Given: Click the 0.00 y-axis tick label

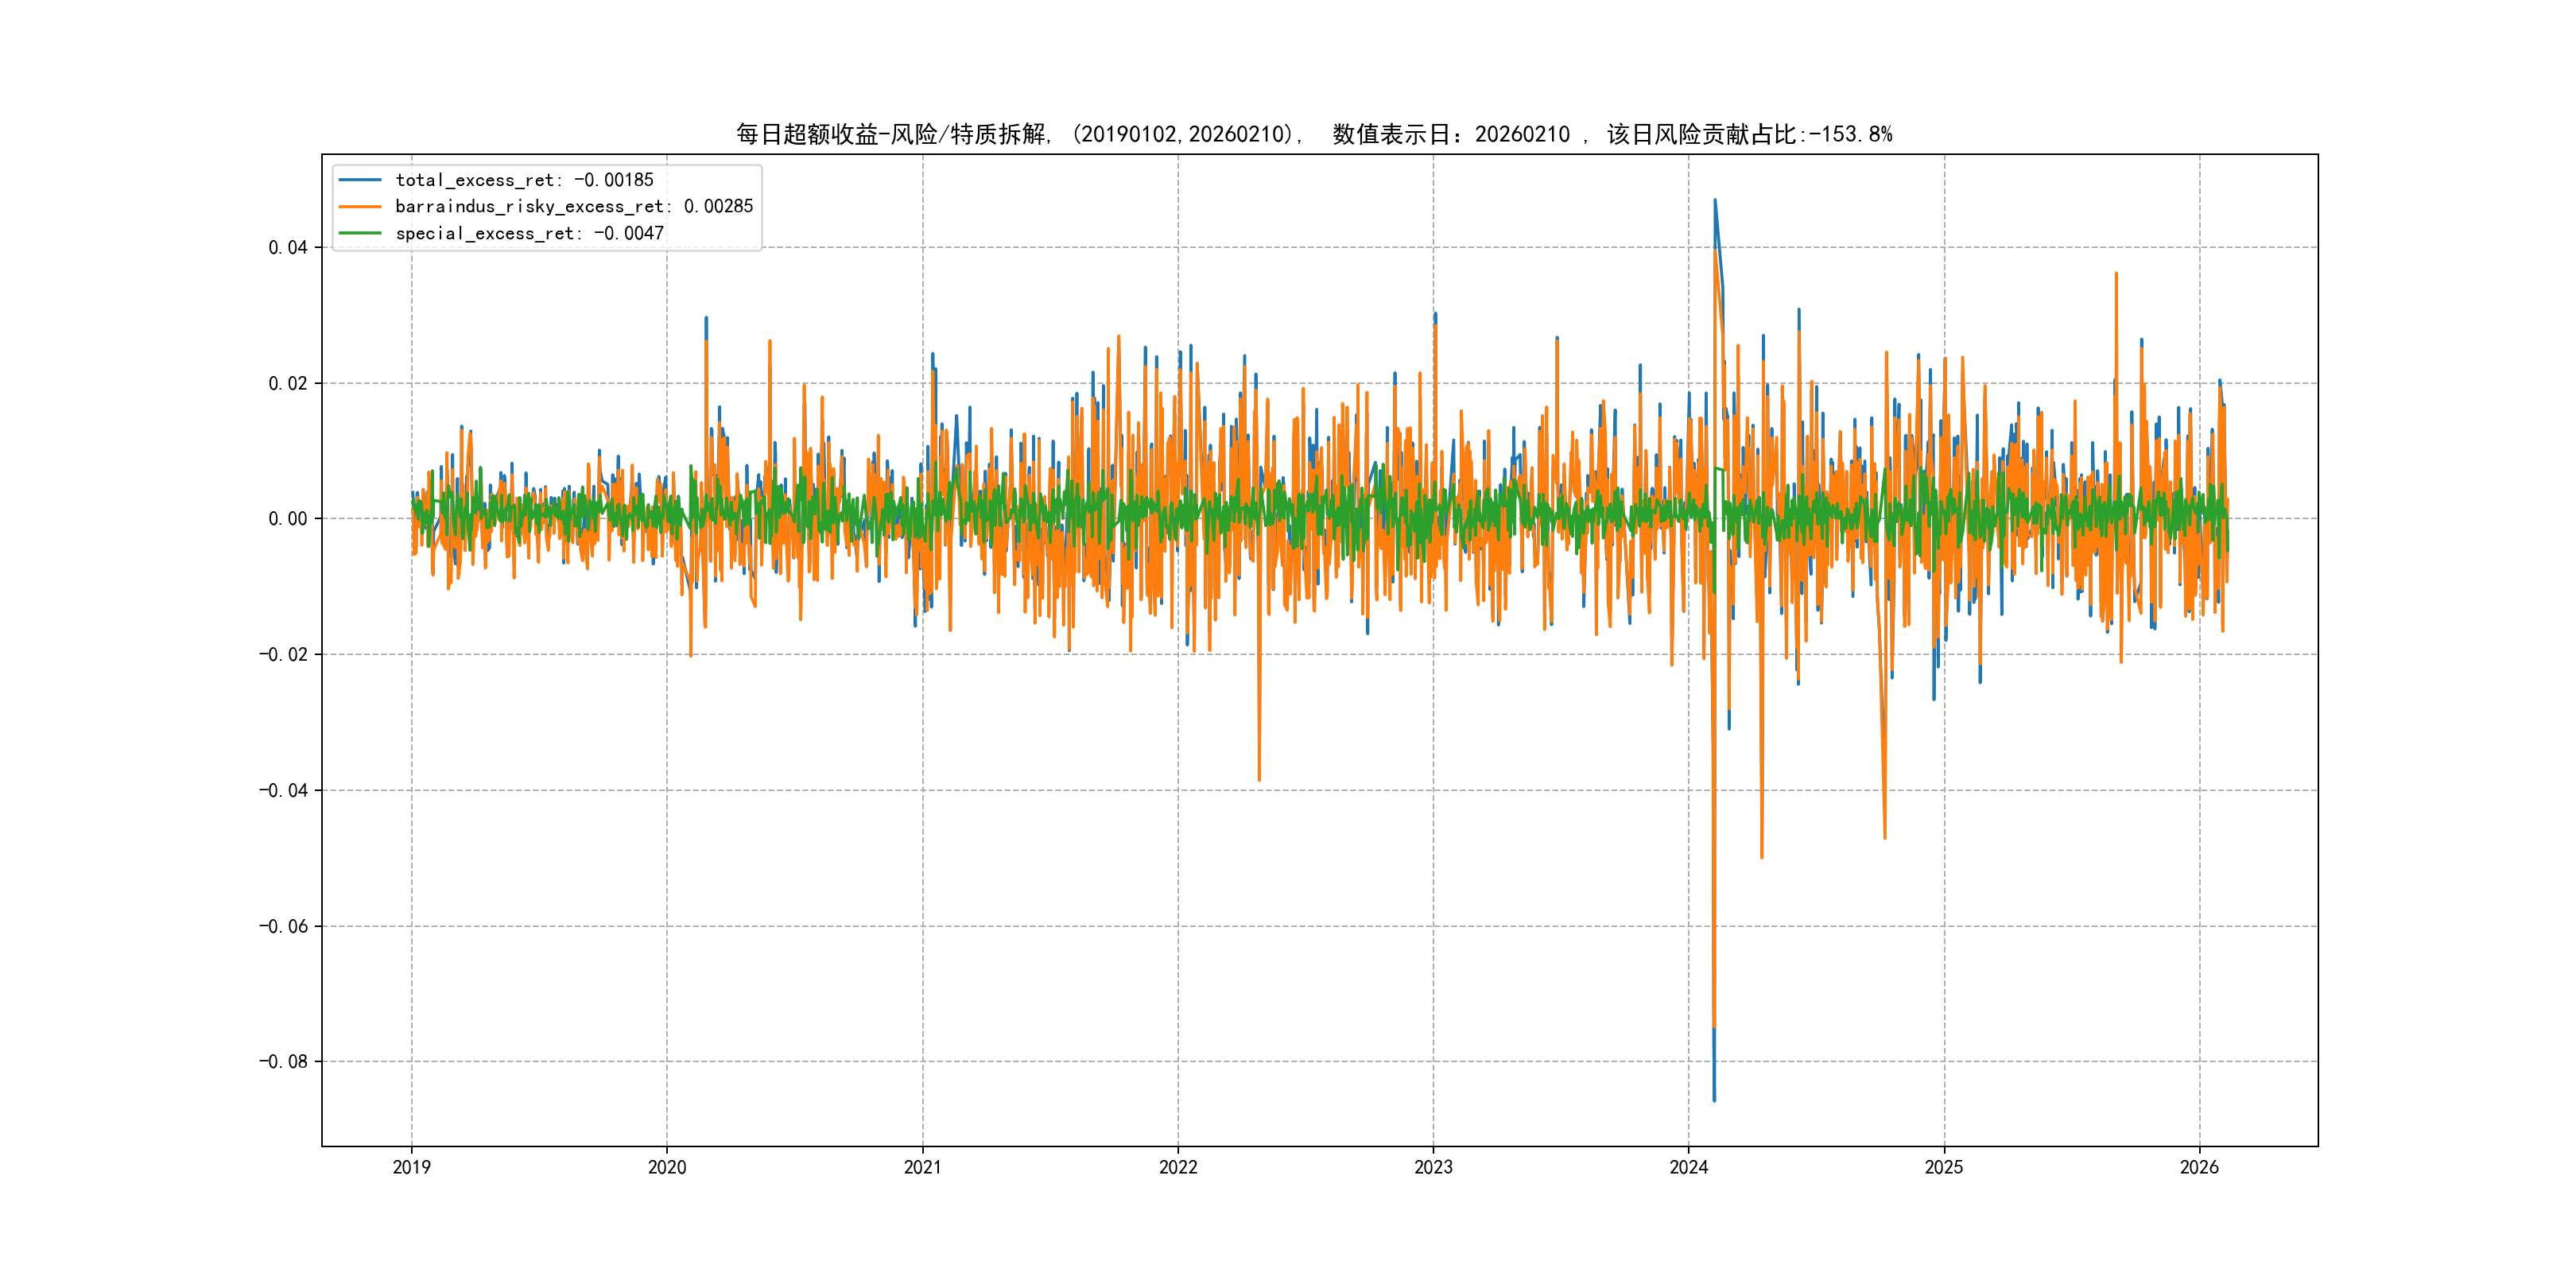Looking at the screenshot, I should pos(288,519).
